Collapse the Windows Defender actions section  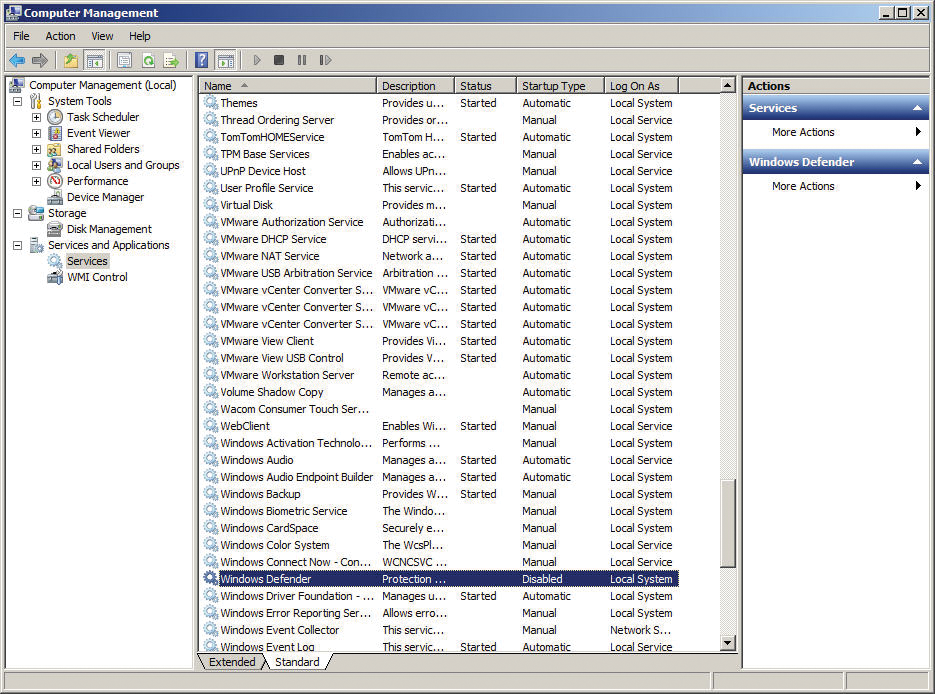[x=916, y=161]
